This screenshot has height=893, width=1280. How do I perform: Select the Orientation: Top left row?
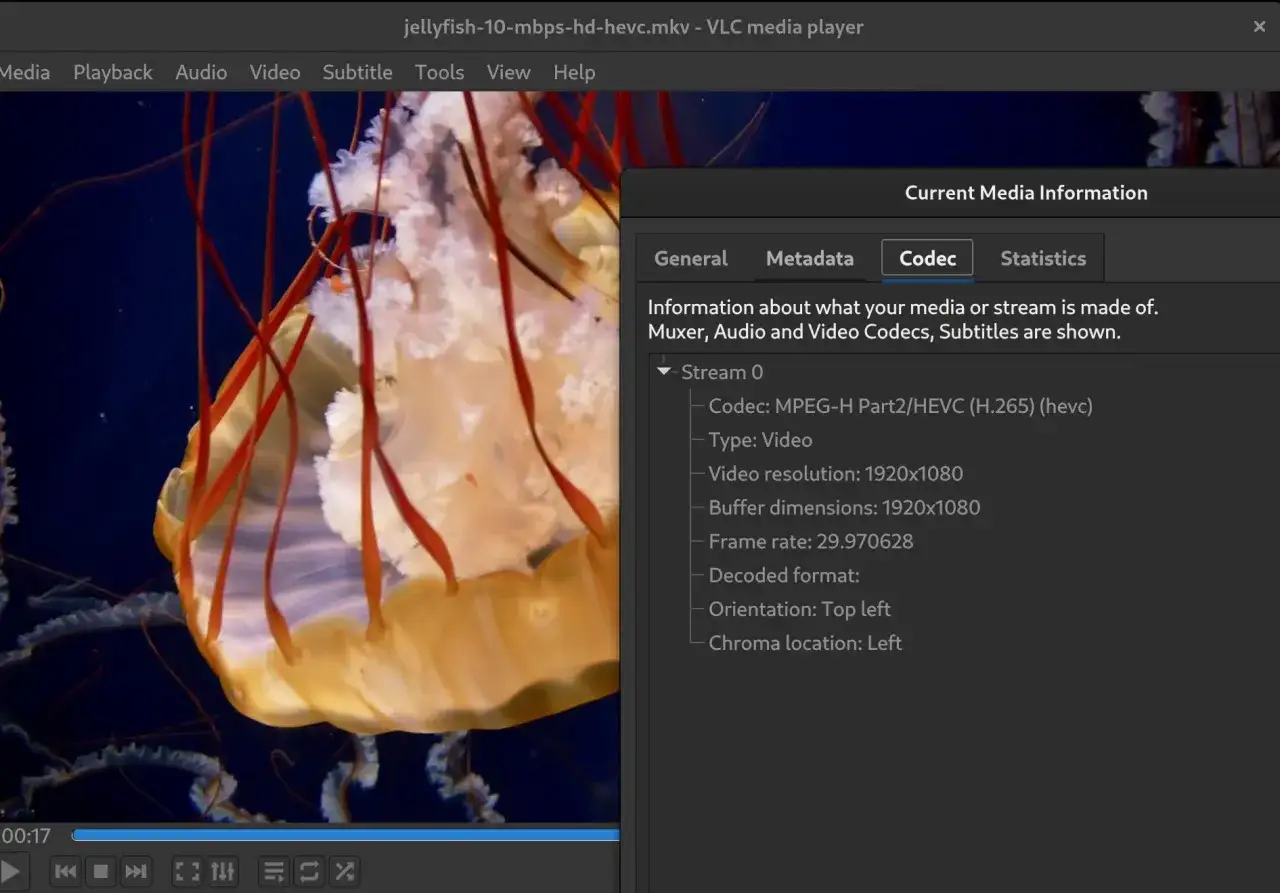click(x=799, y=609)
